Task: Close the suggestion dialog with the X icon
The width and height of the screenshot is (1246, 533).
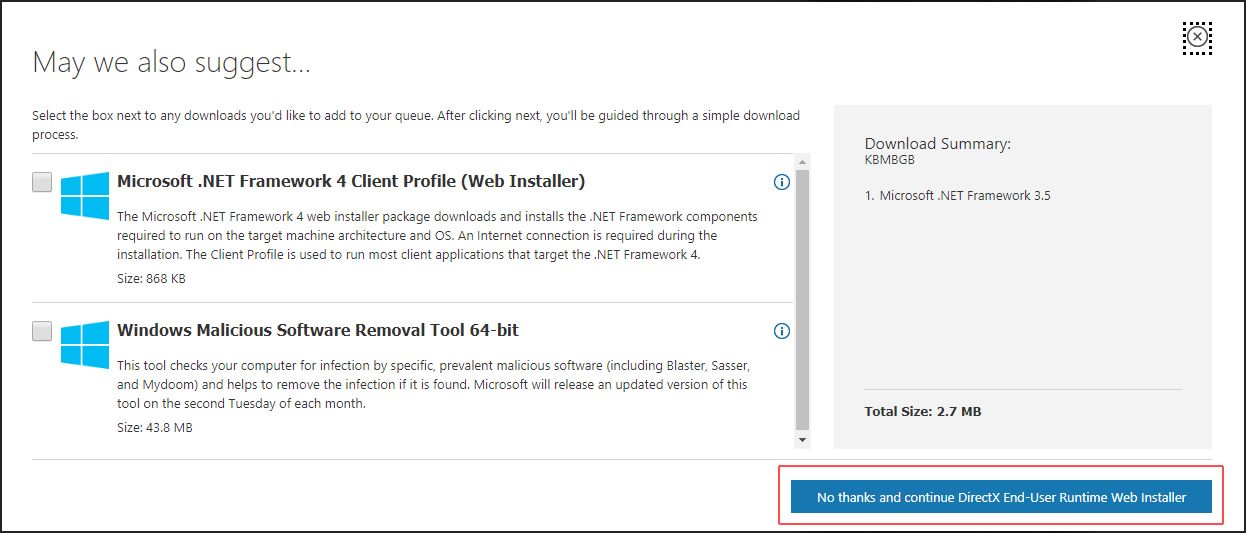Action: pos(1197,38)
